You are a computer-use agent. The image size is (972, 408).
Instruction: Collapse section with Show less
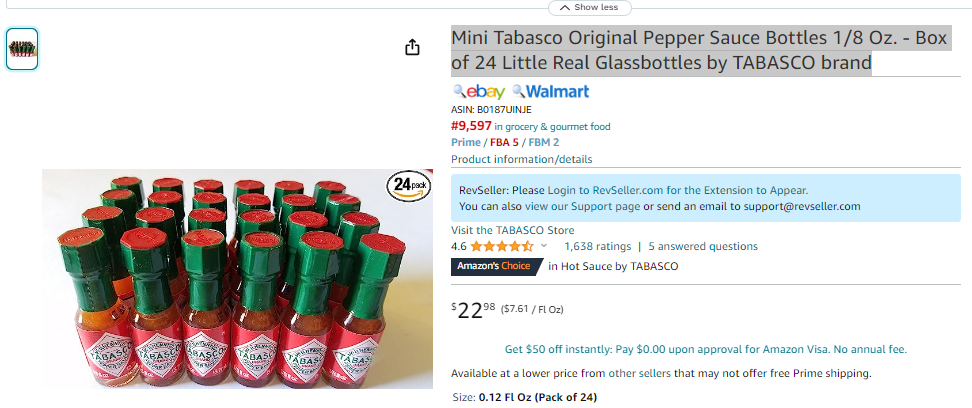pos(590,7)
